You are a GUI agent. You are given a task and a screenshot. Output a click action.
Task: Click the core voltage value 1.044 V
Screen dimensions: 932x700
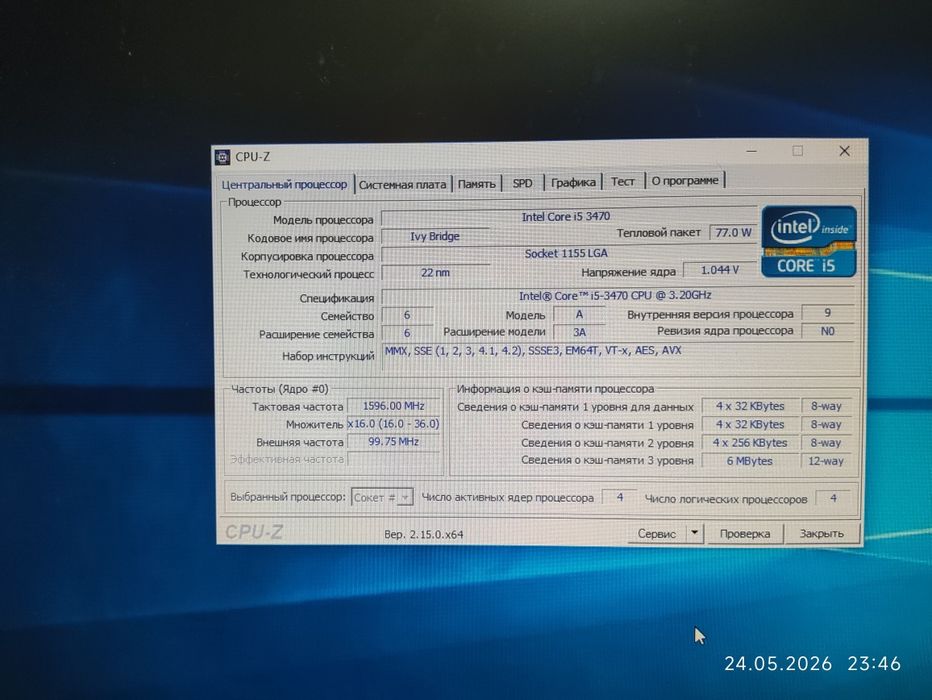tap(720, 270)
